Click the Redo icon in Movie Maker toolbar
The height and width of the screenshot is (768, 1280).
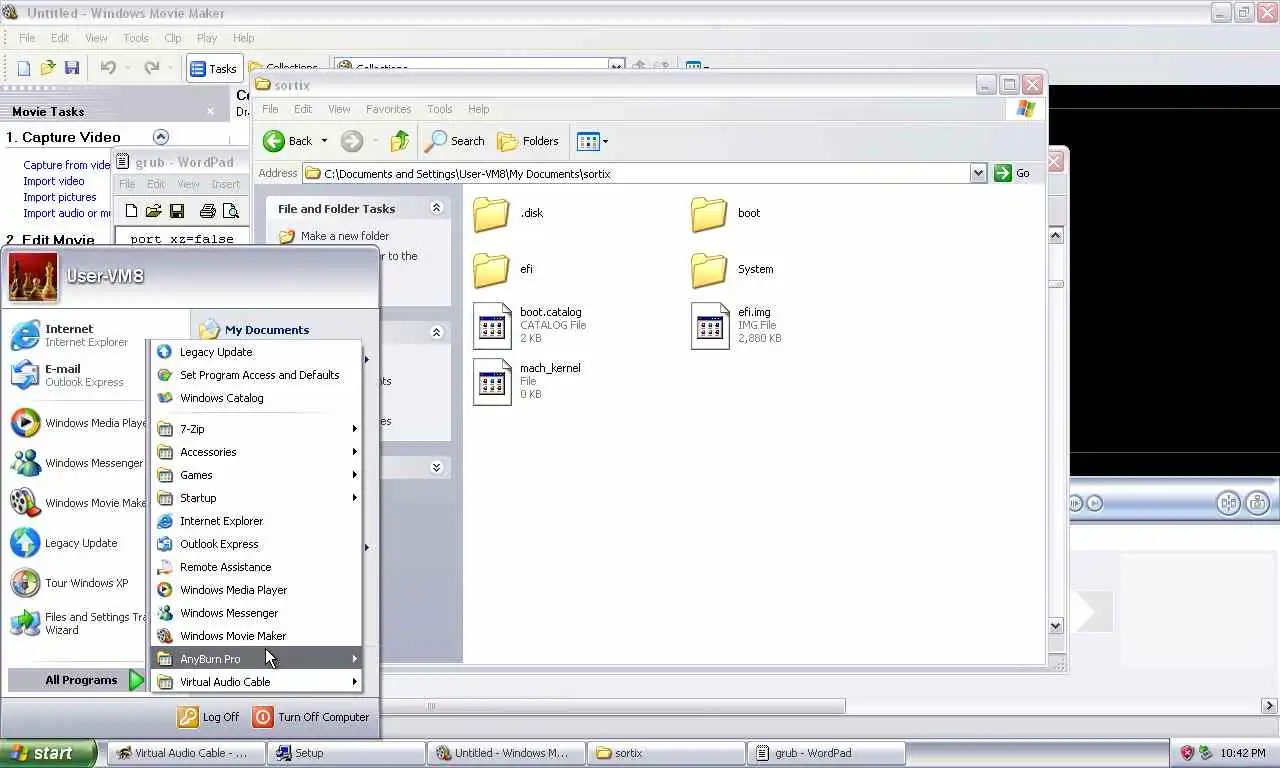(151, 68)
